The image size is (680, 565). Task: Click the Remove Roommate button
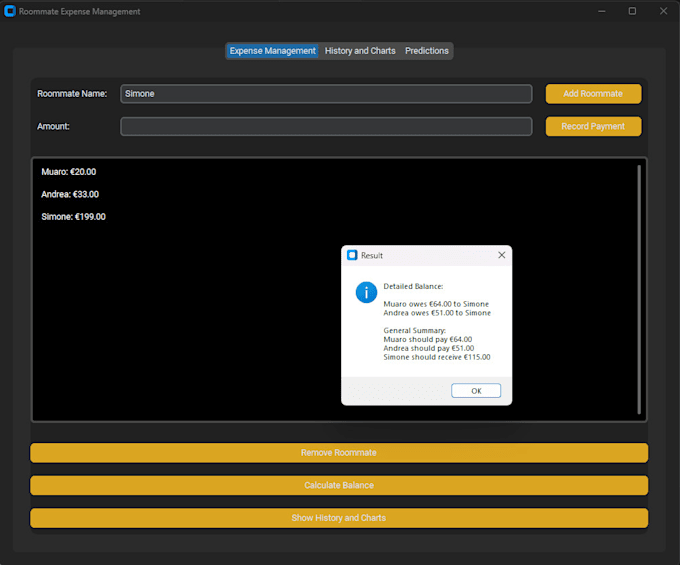pos(339,453)
